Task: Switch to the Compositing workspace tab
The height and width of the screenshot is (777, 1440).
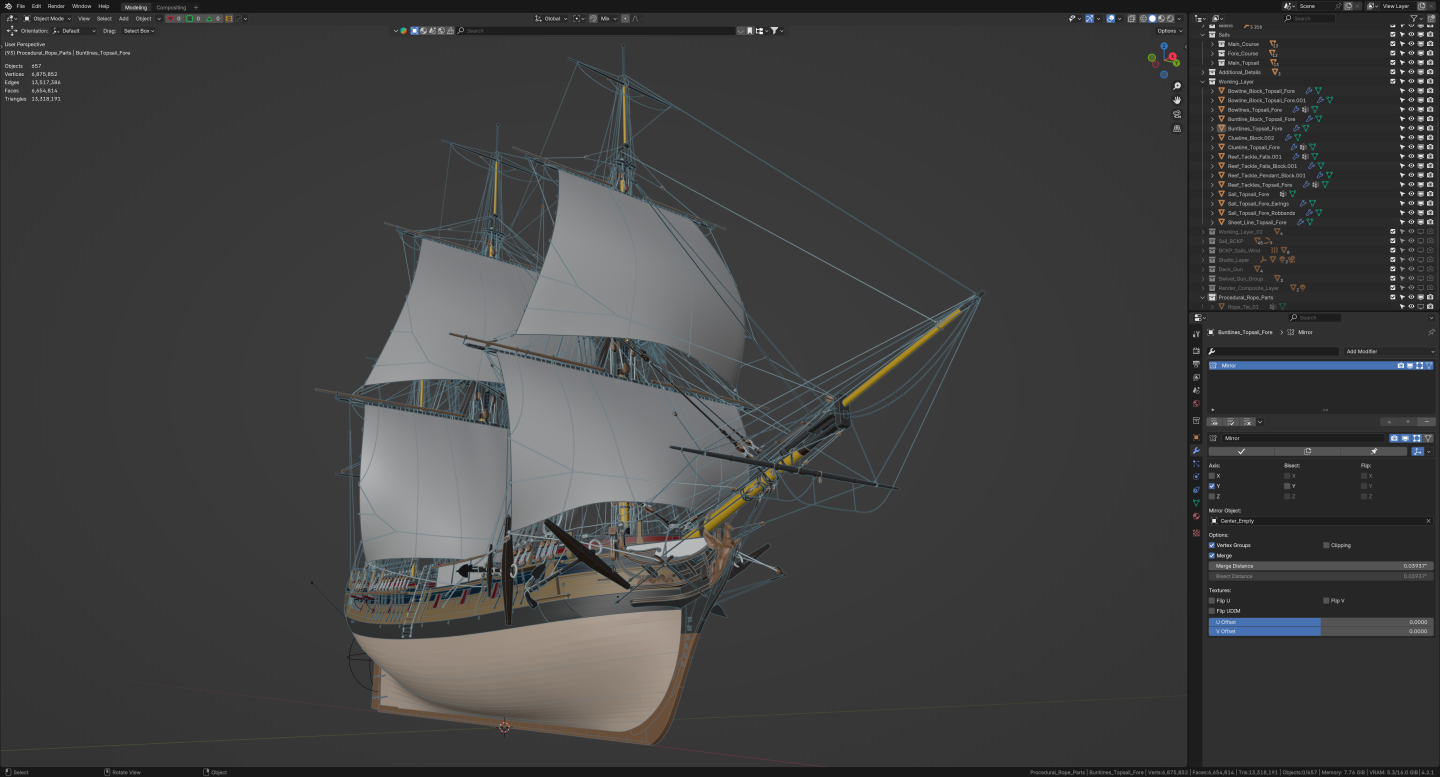Action: (x=171, y=7)
